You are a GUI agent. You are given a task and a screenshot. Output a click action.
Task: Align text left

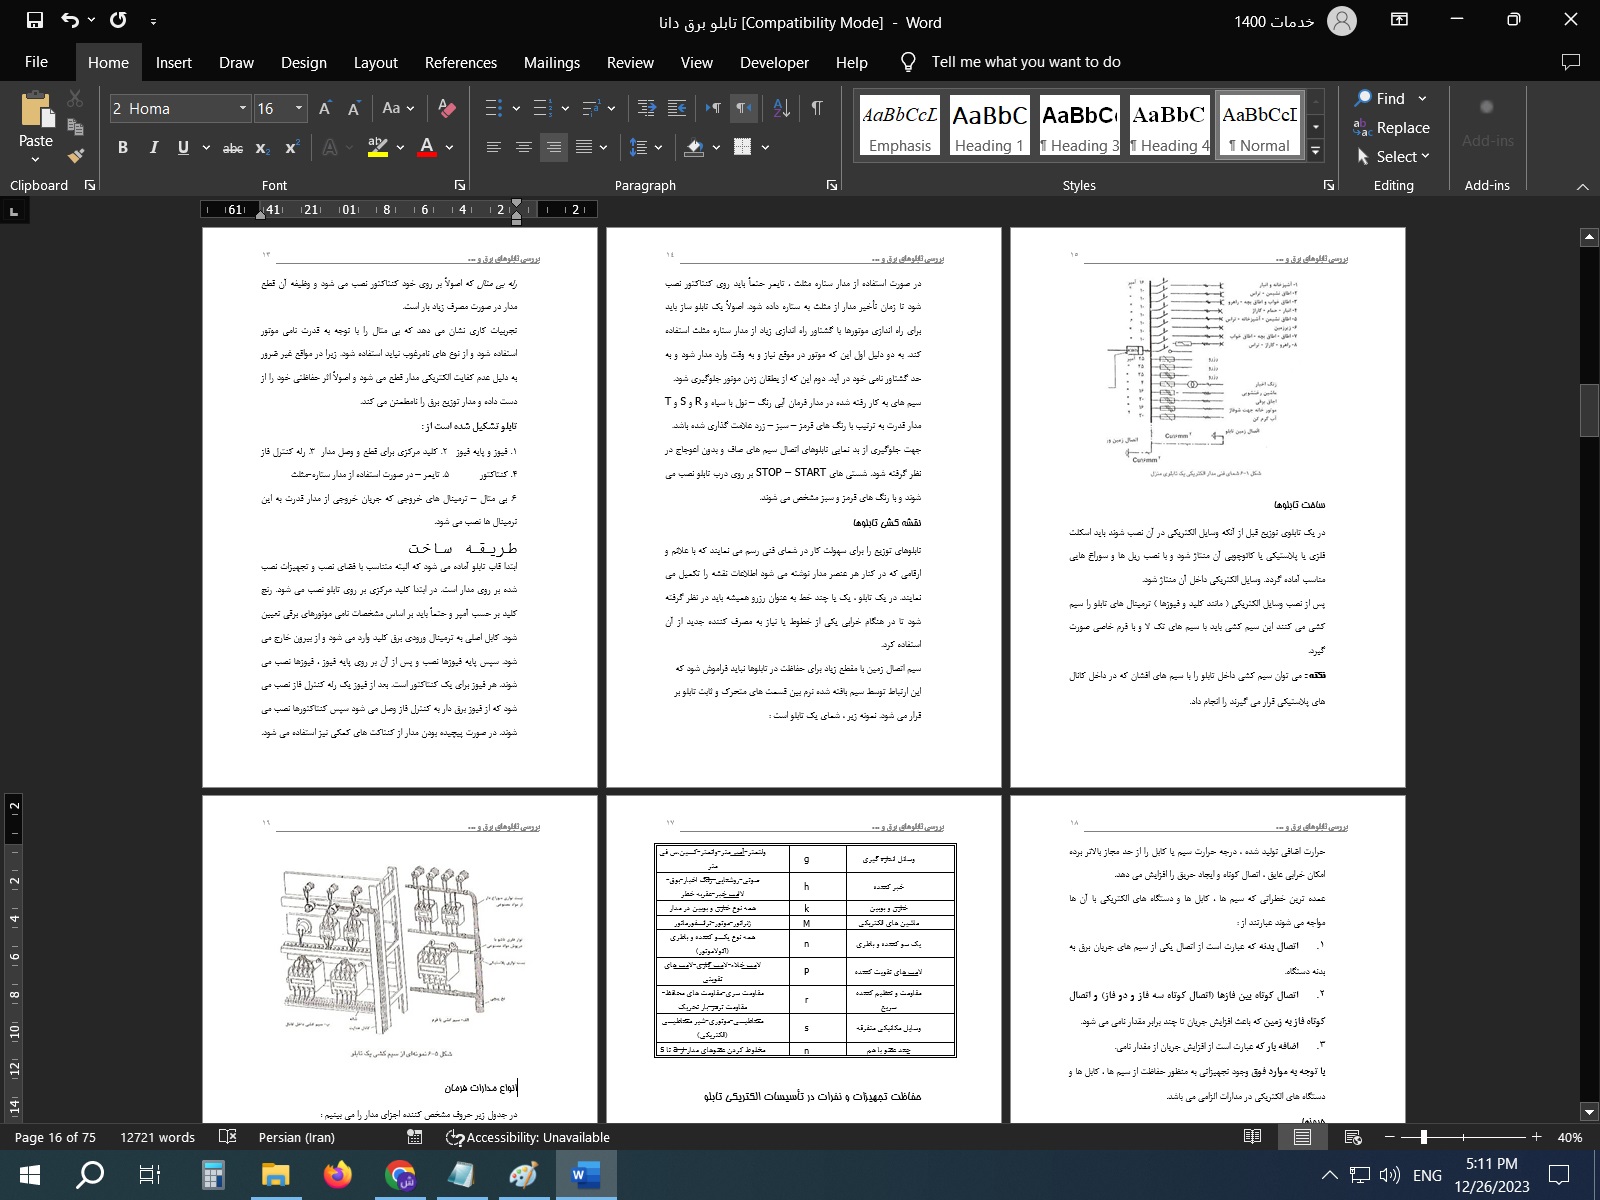[493, 148]
